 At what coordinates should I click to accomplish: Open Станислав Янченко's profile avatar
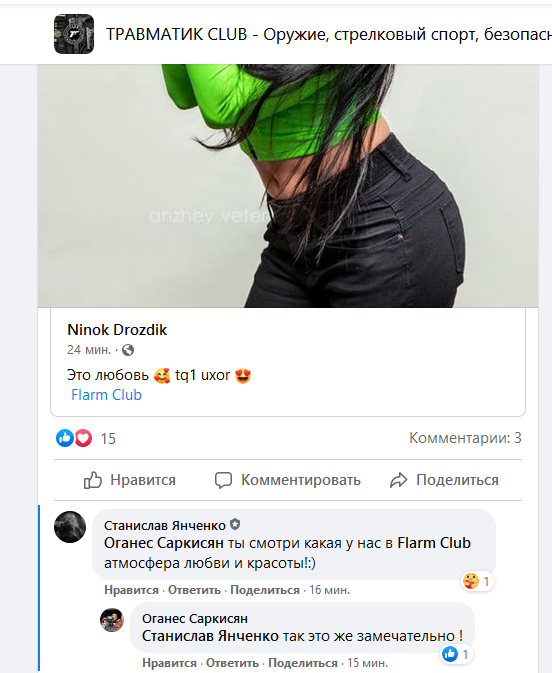(70, 527)
